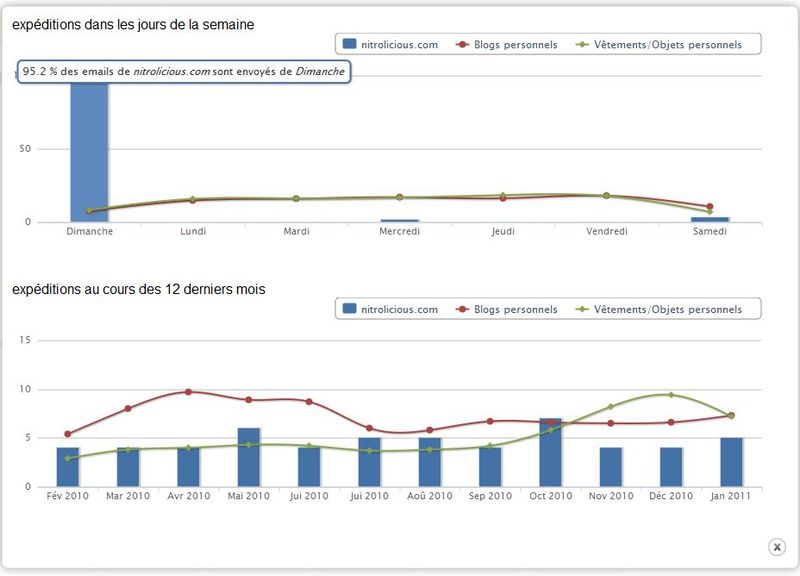
Task: Select the Nov 2010 blue bar
Action: click(611, 467)
